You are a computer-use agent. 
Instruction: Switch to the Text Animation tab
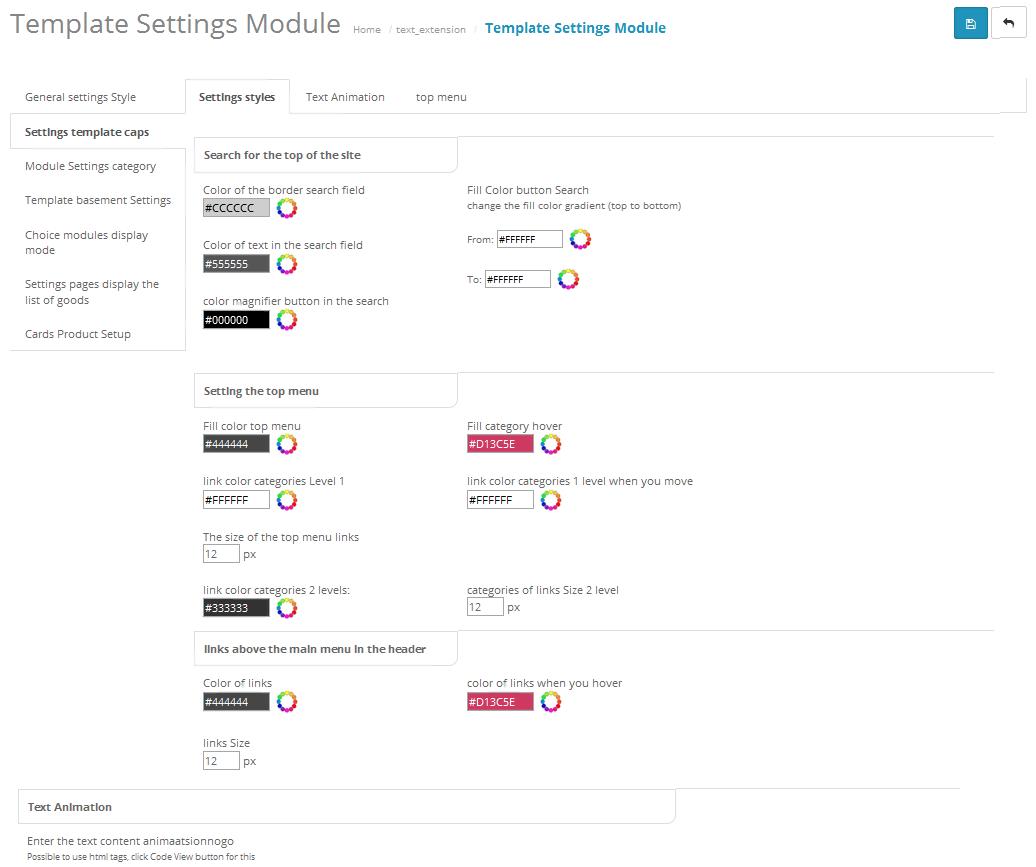pos(345,97)
